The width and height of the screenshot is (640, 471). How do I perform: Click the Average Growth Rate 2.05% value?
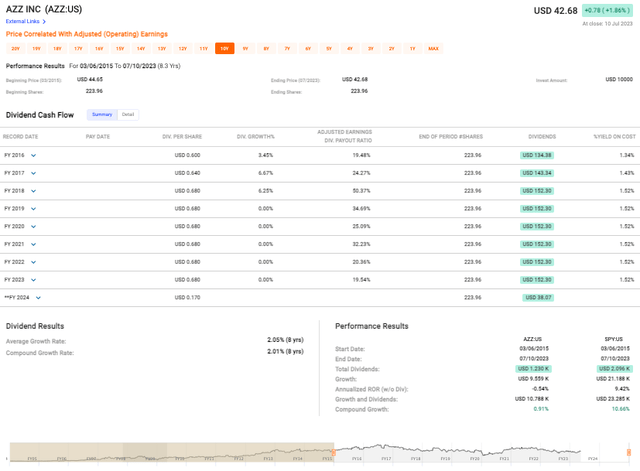click(x=285, y=340)
